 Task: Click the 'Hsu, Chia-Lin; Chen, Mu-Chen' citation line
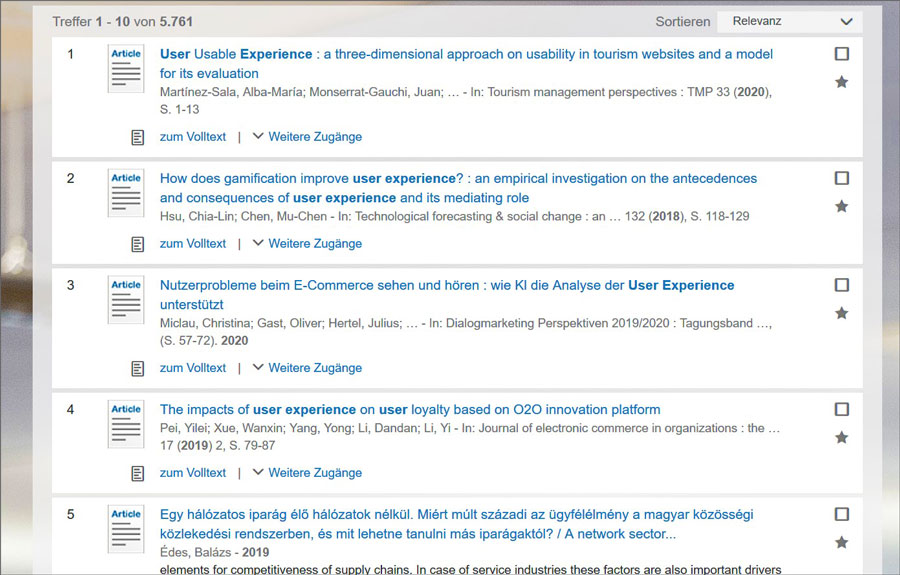(x=455, y=216)
